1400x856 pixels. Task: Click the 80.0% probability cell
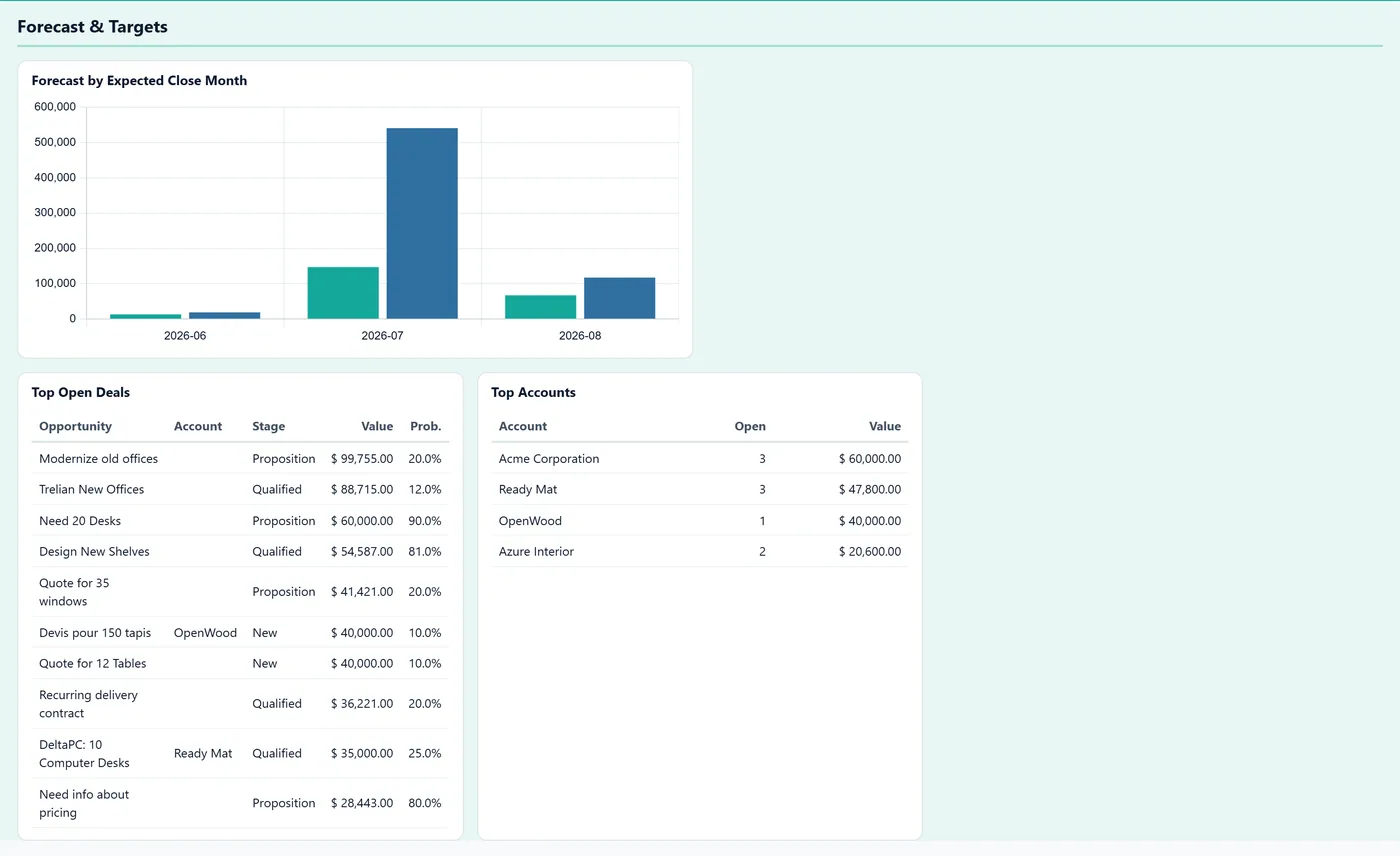[425, 804]
